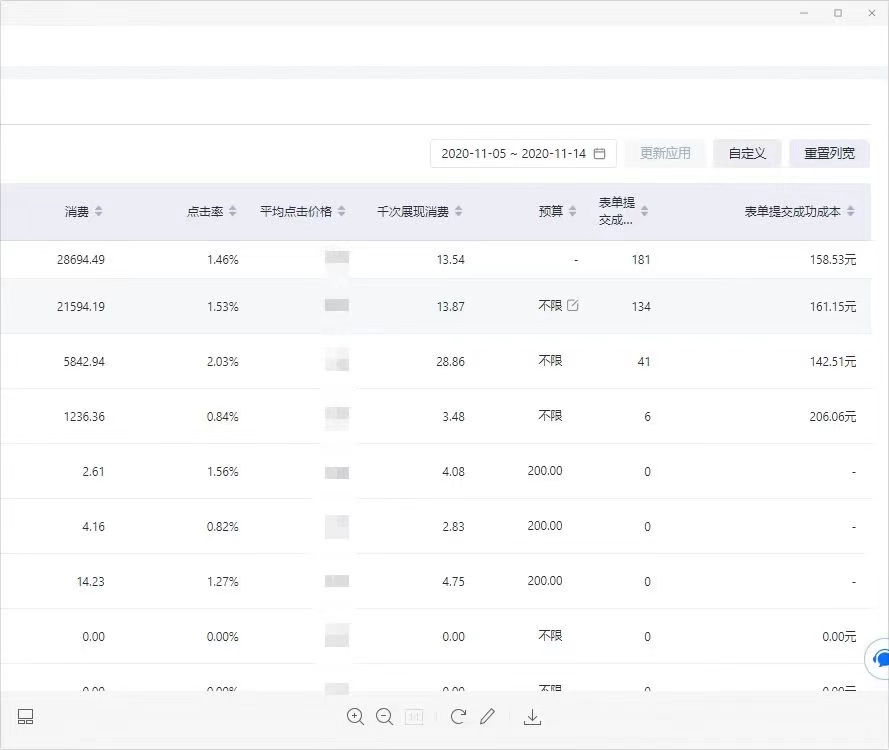
Task: Click the pencil edit icon
Action: coord(487,716)
